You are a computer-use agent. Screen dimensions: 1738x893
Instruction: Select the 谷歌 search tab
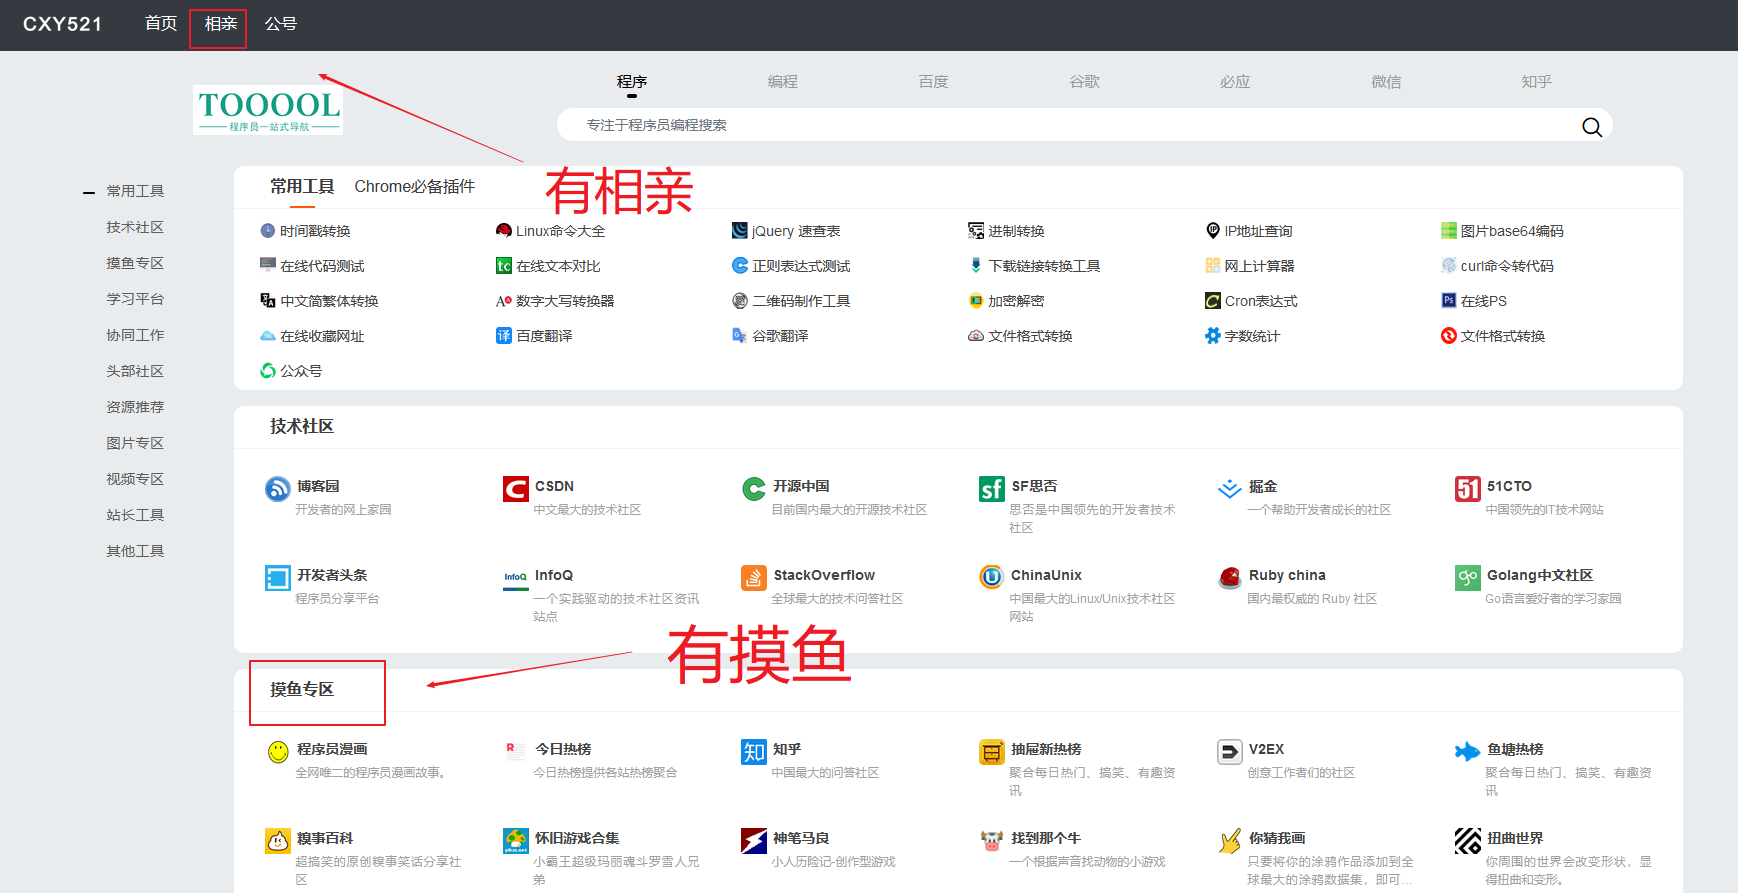pyautogui.click(x=1084, y=81)
